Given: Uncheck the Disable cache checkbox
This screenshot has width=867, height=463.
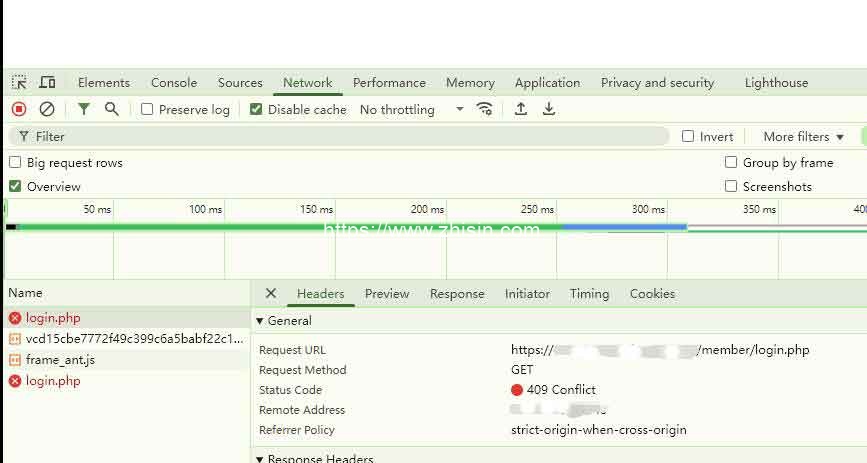Looking at the screenshot, I should [256, 110].
